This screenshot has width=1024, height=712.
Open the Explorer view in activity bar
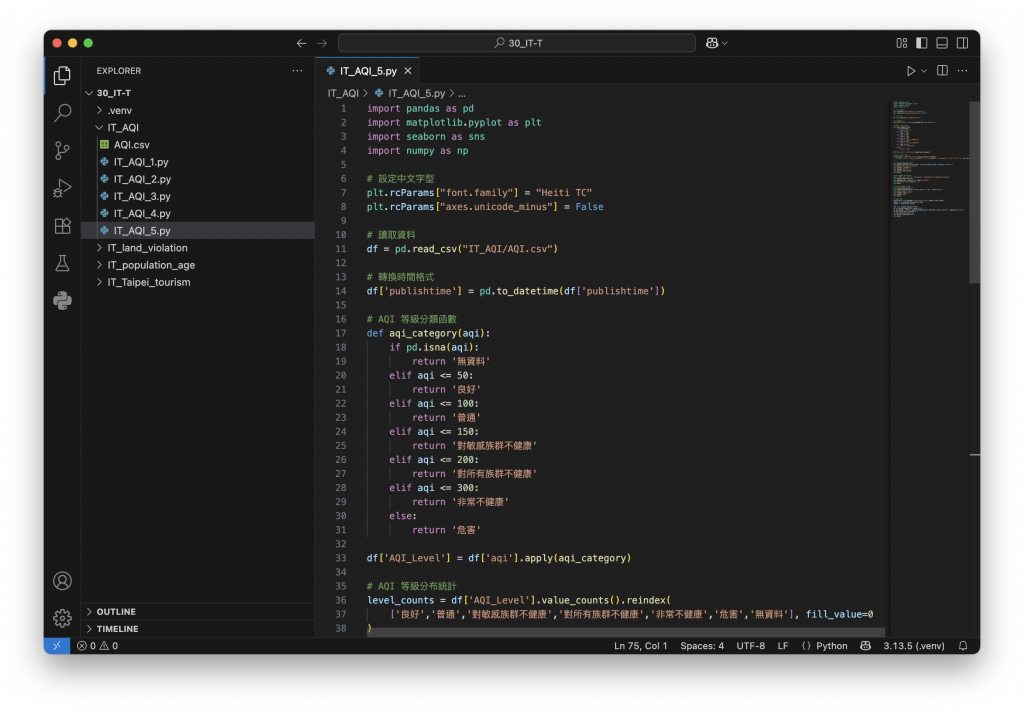point(62,76)
